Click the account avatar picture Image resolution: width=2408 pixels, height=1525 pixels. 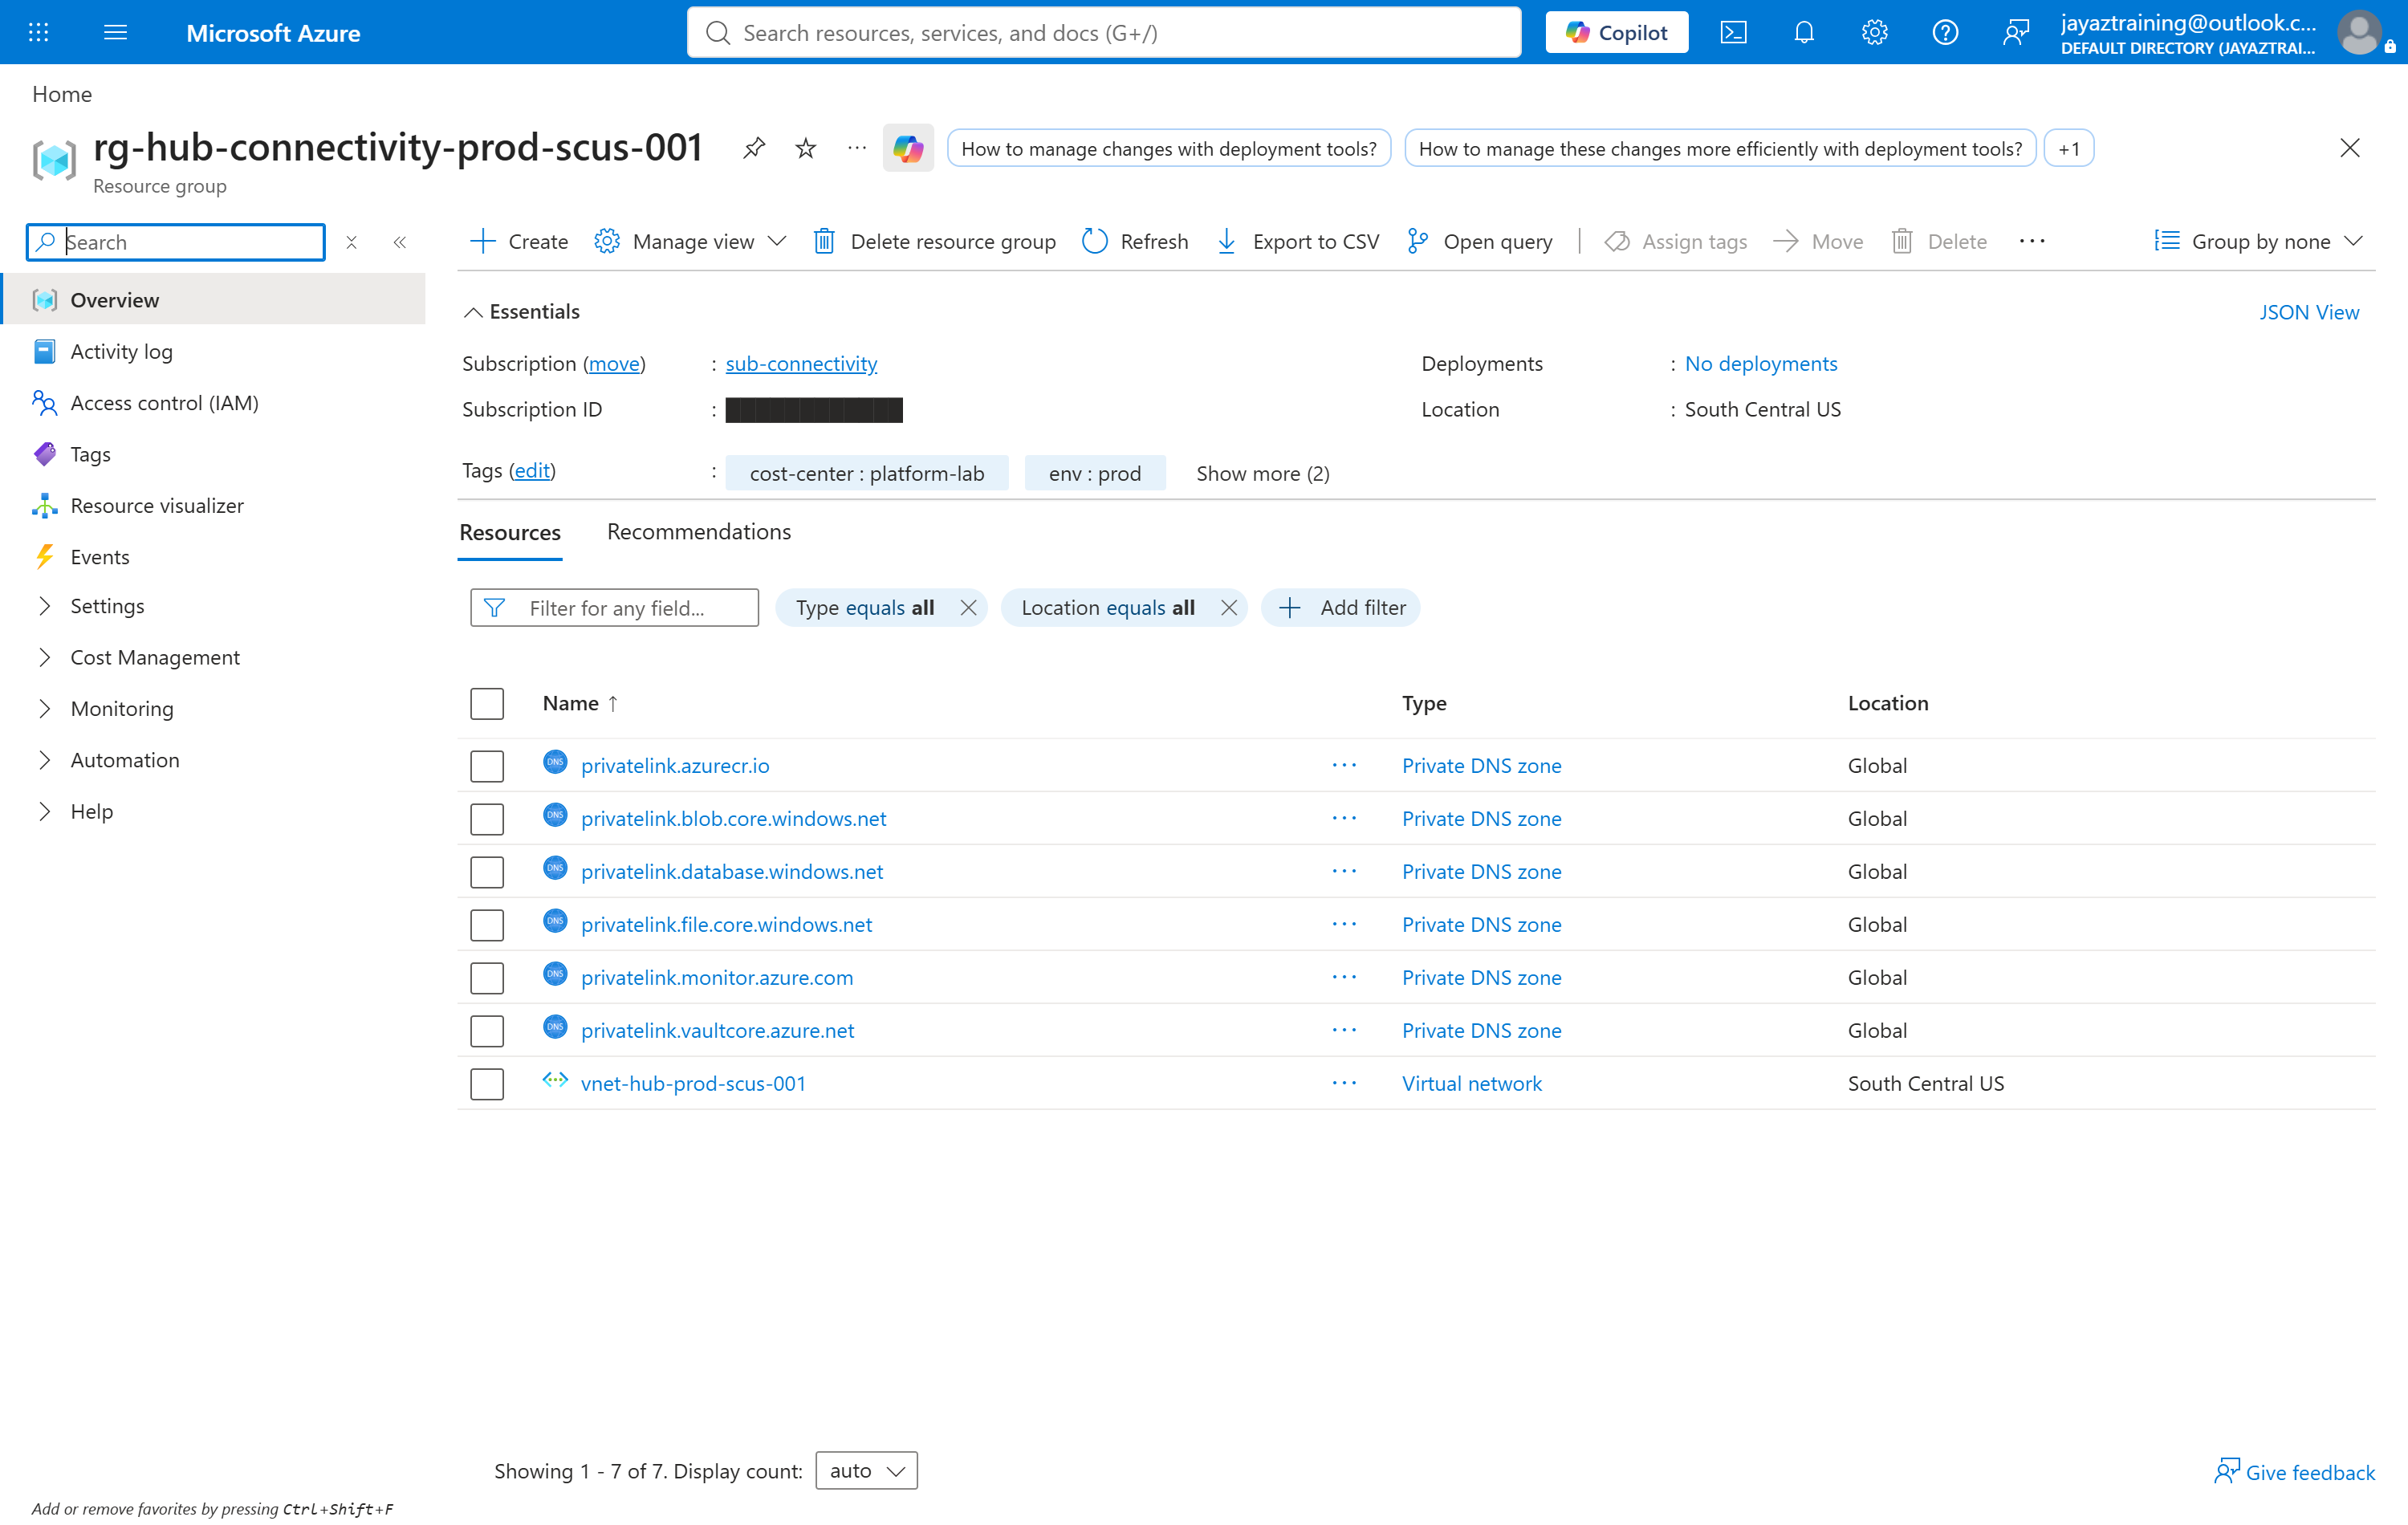pyautogui.click(x=2359, y=32)
